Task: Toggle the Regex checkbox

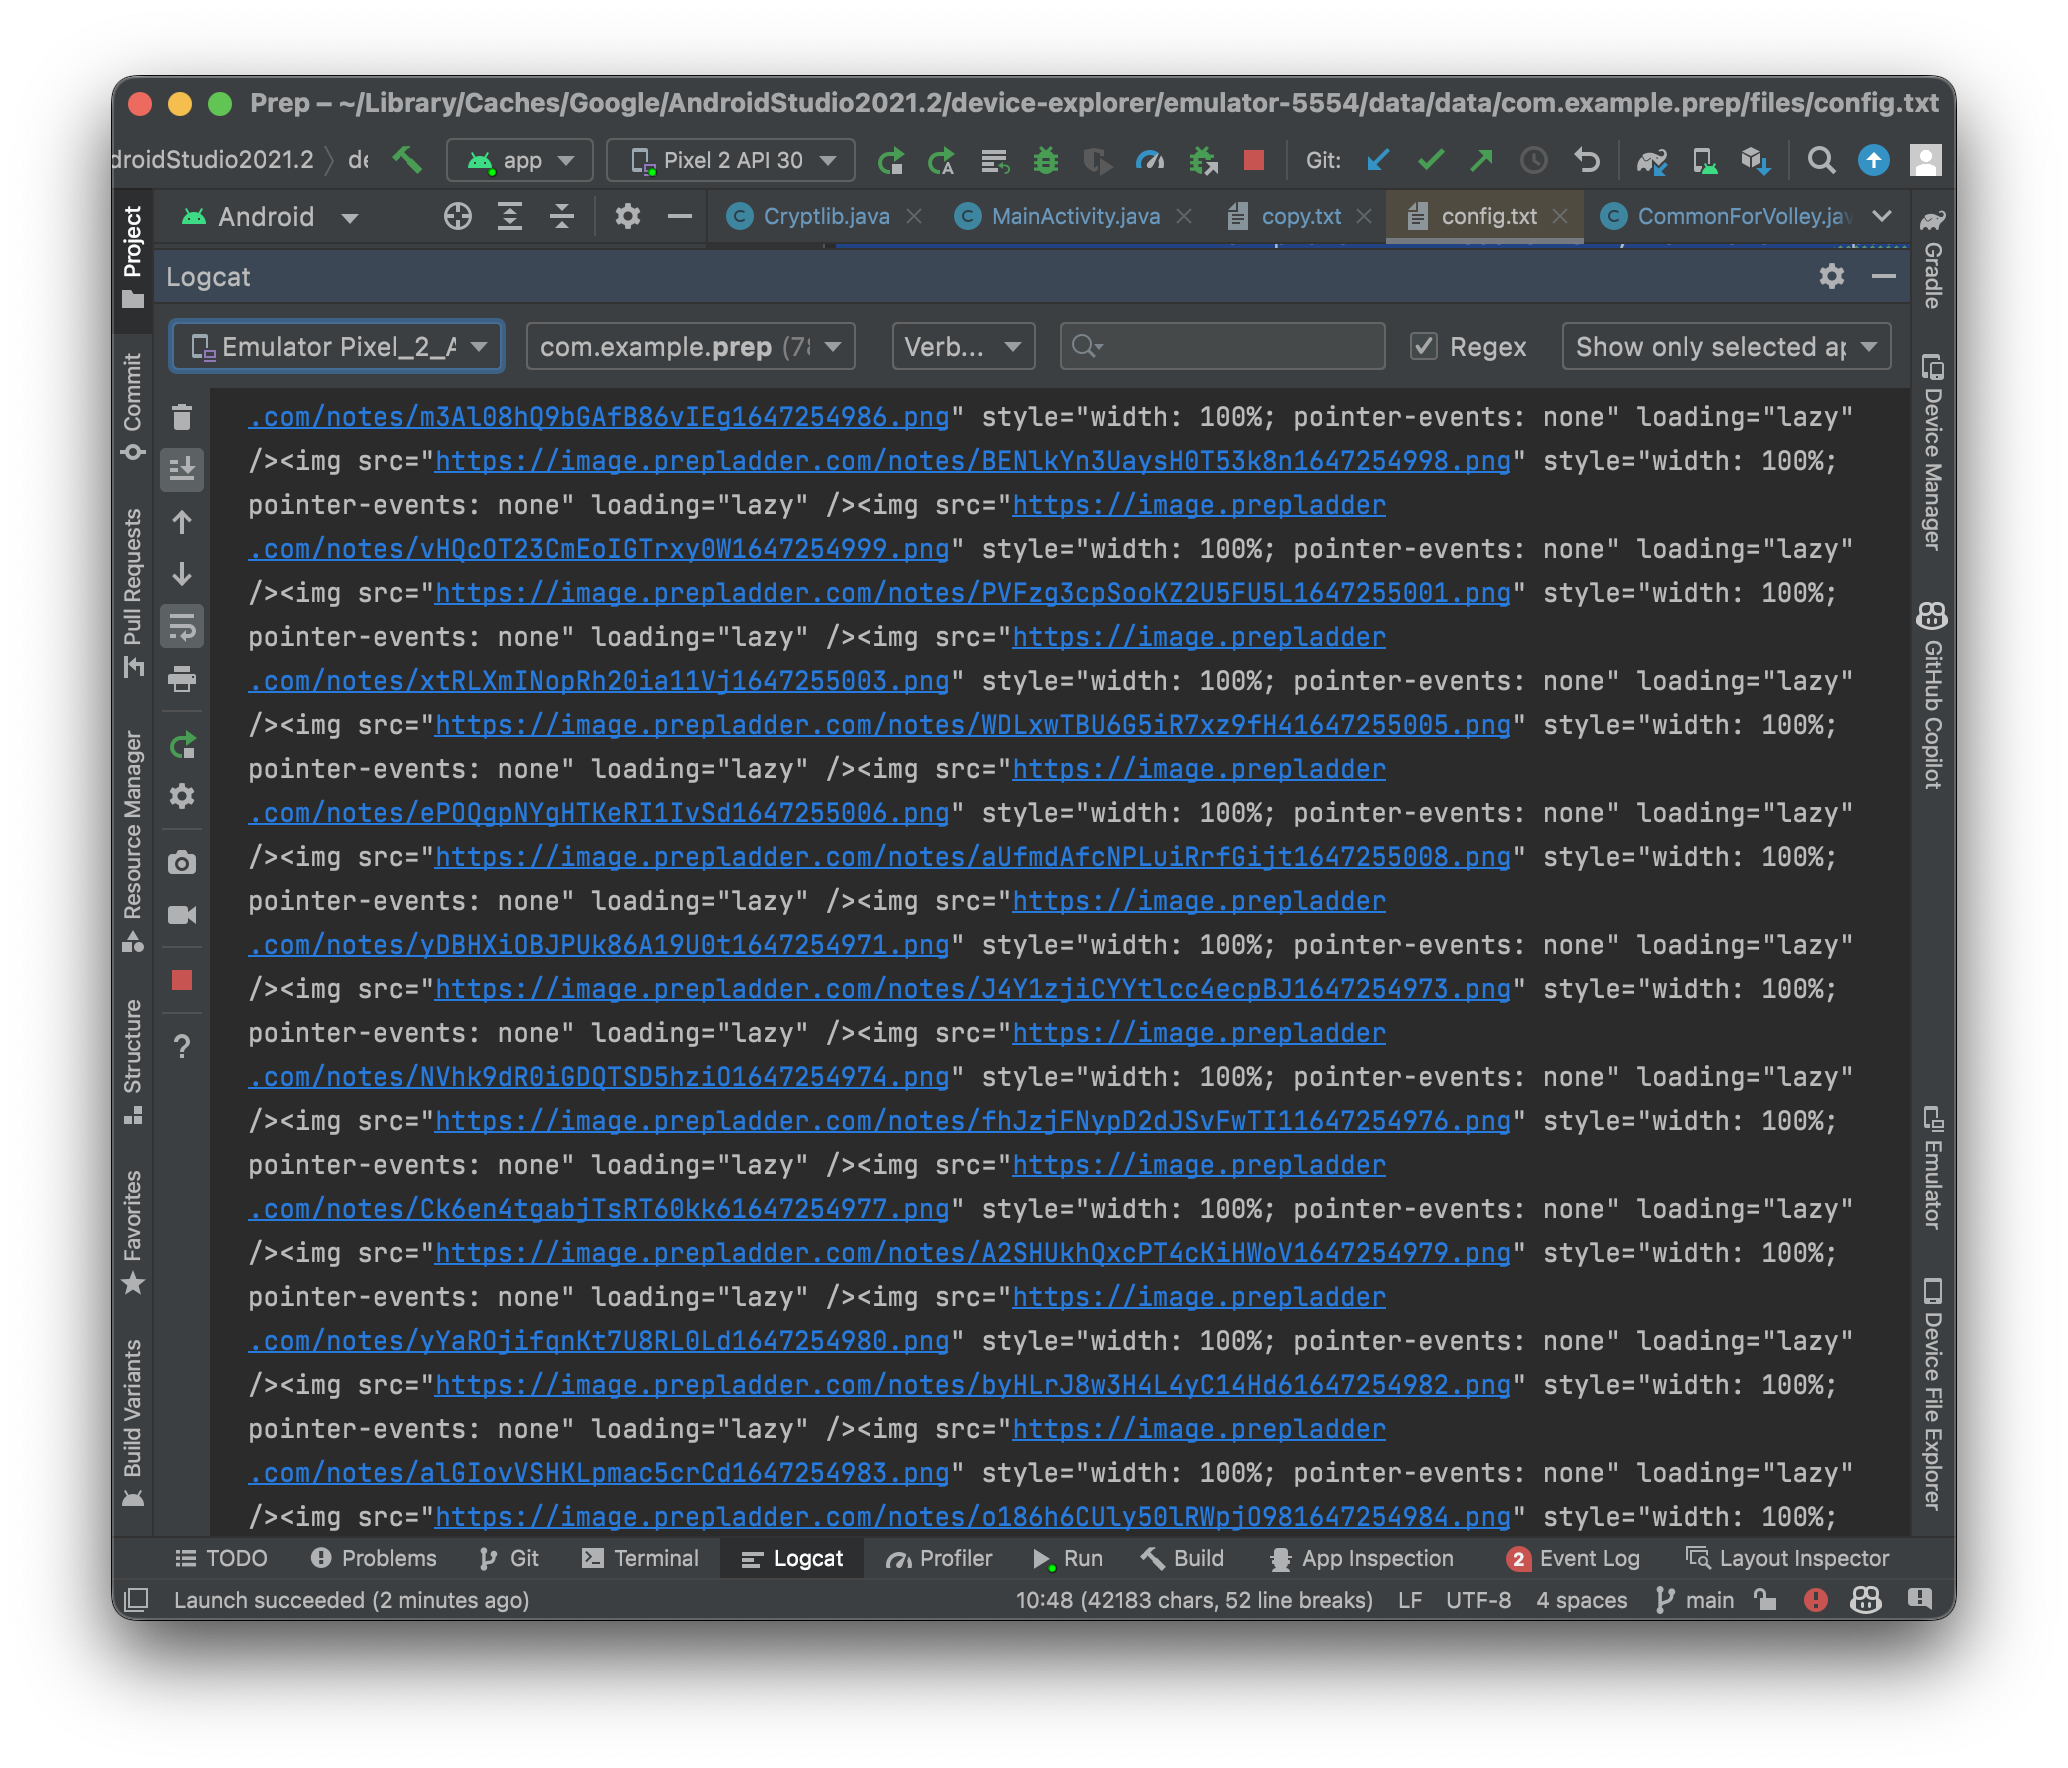Action: coord(1424,346)
